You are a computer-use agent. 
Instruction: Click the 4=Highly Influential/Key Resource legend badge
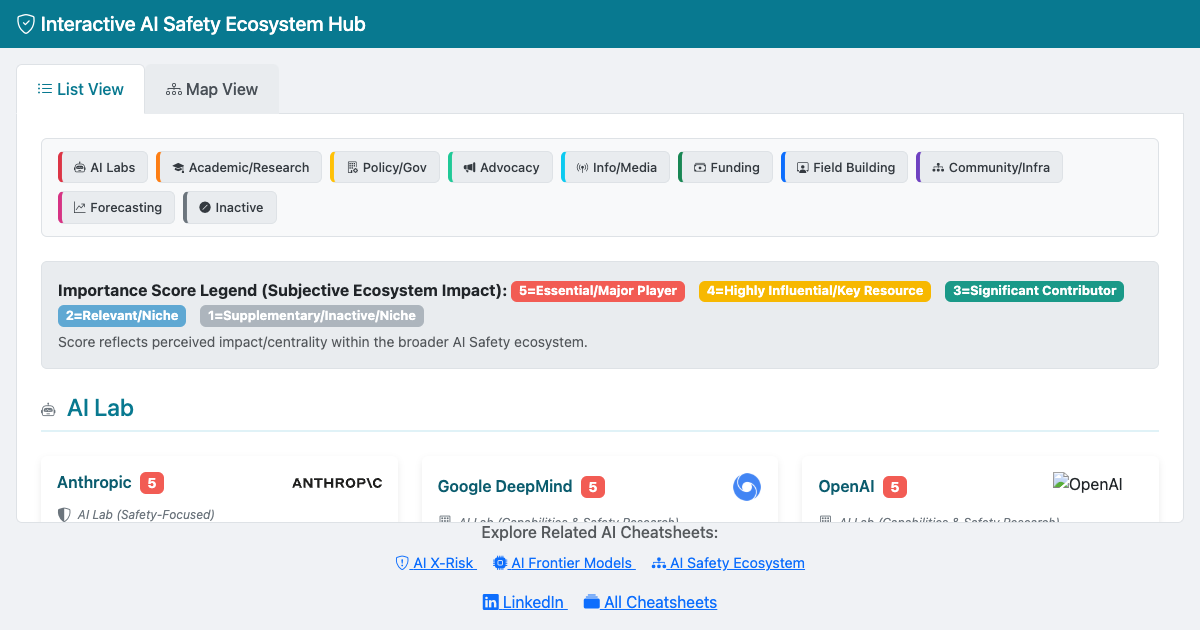click(x=815, y=291)
